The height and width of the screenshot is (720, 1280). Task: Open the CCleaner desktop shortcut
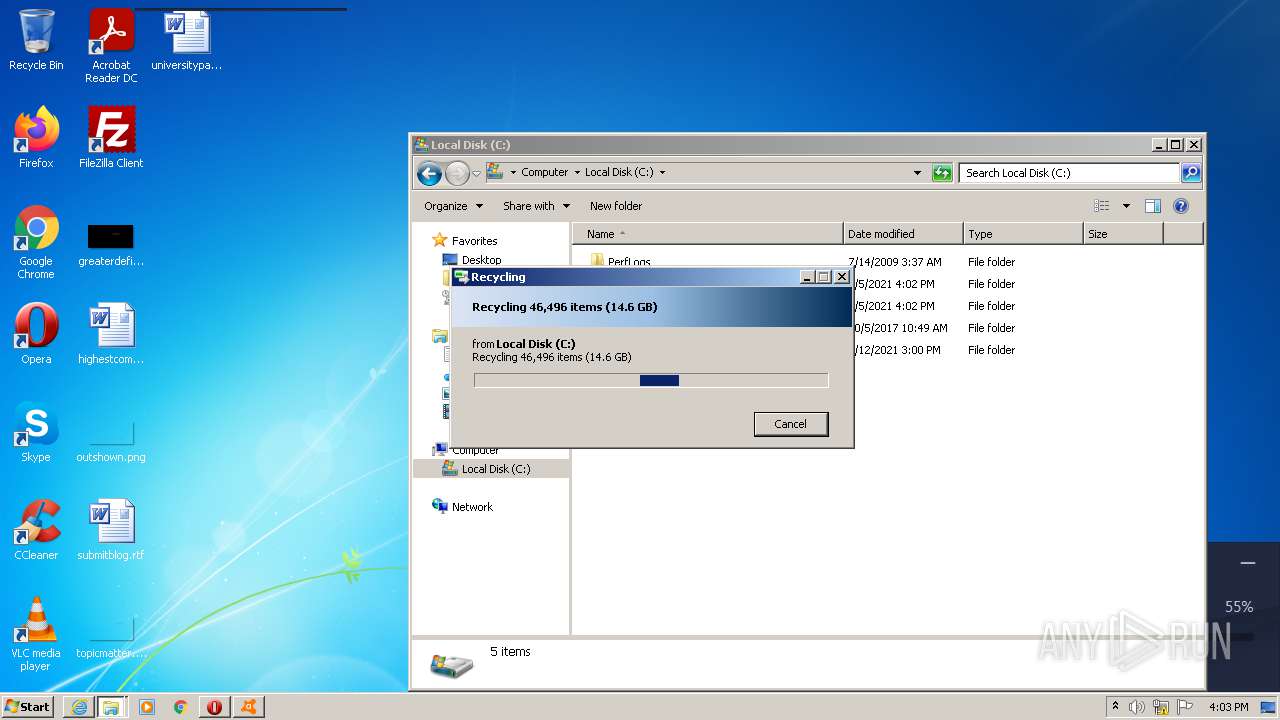point(36,530)
